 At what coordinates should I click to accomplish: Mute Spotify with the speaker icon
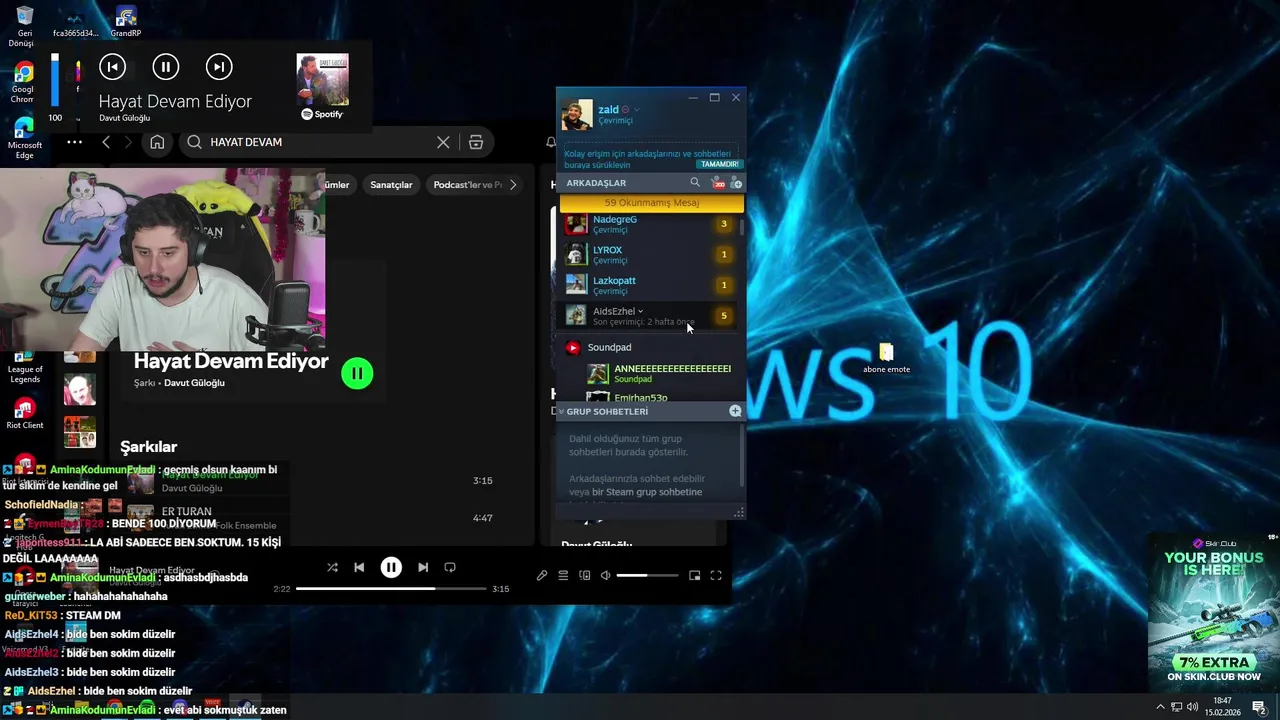coord(605,575)
